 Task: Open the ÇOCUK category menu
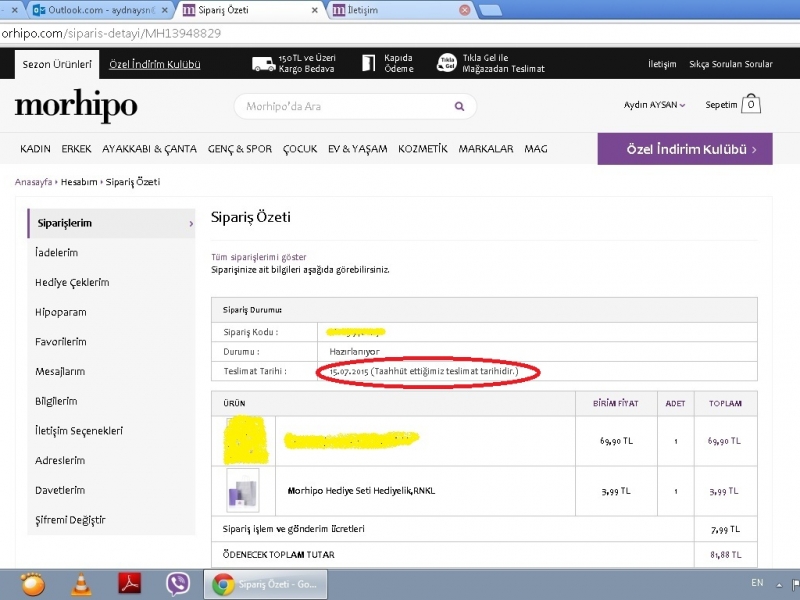click(x=300, y=149)
